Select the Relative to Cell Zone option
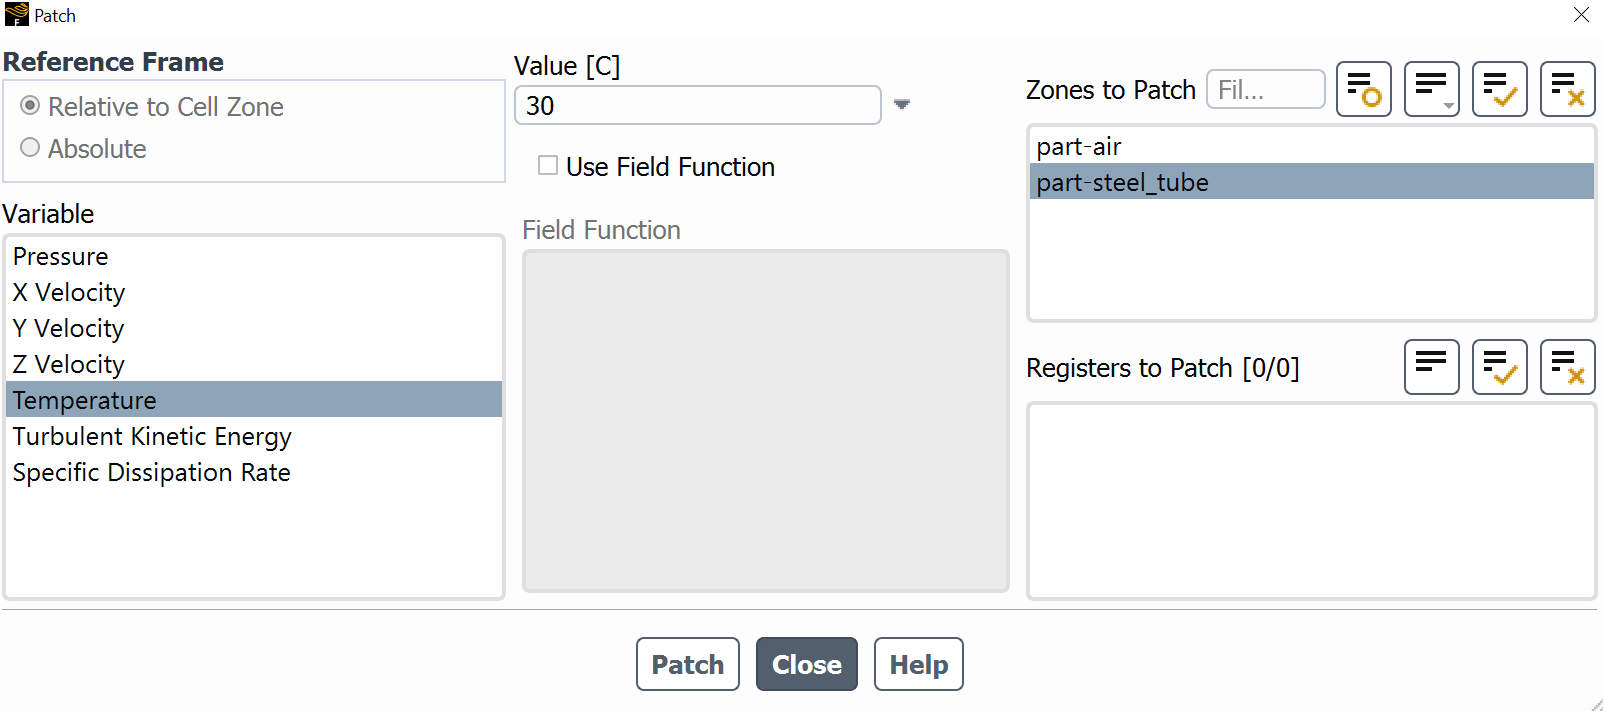Viewport: 1603px width, 711px height. coord(31,106)
